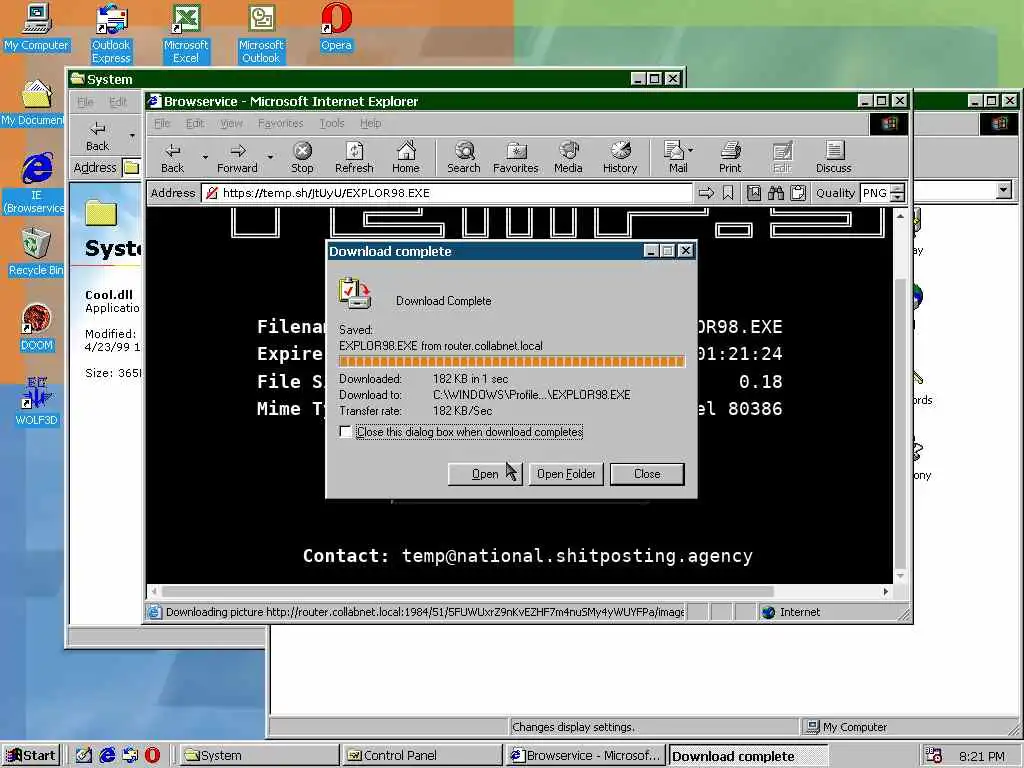The image size is (1024, 768).
Task: Launch Opera from quick launch bar
Action: coord(152,755)
